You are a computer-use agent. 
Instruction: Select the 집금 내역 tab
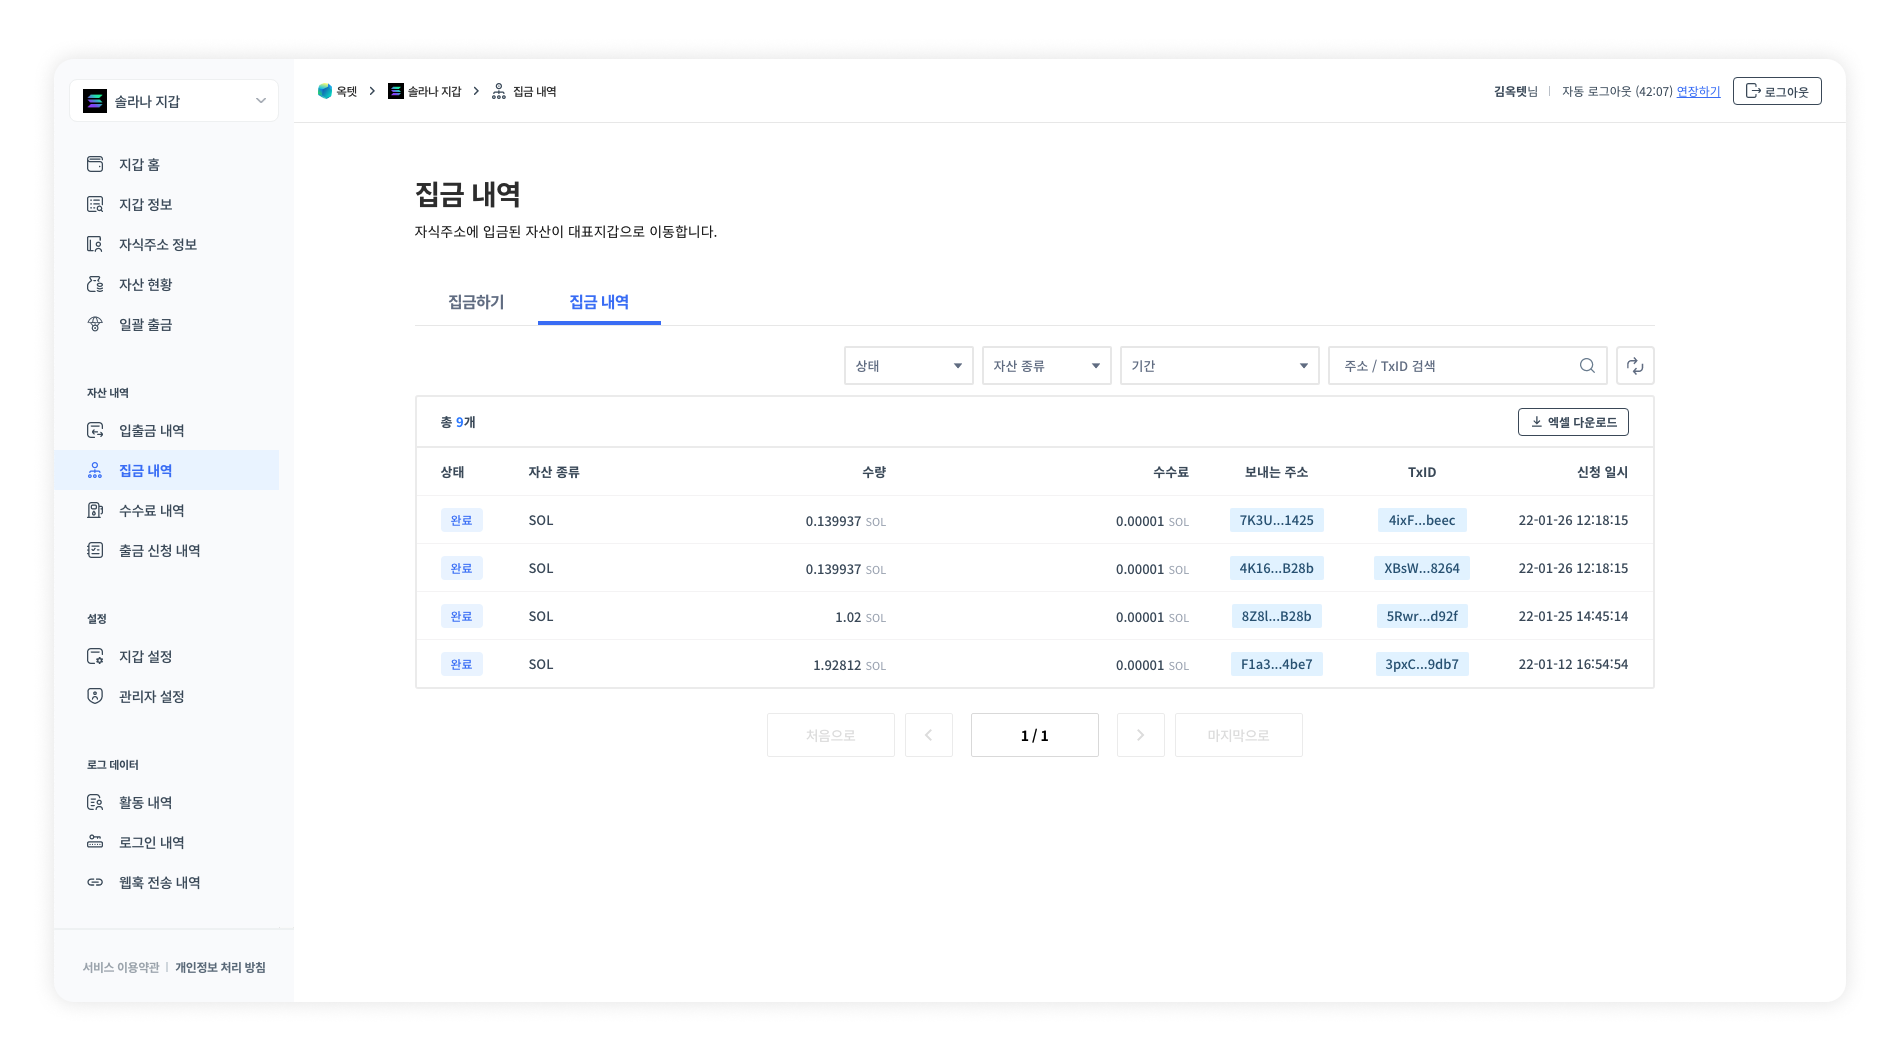click(x=599, y=302)
